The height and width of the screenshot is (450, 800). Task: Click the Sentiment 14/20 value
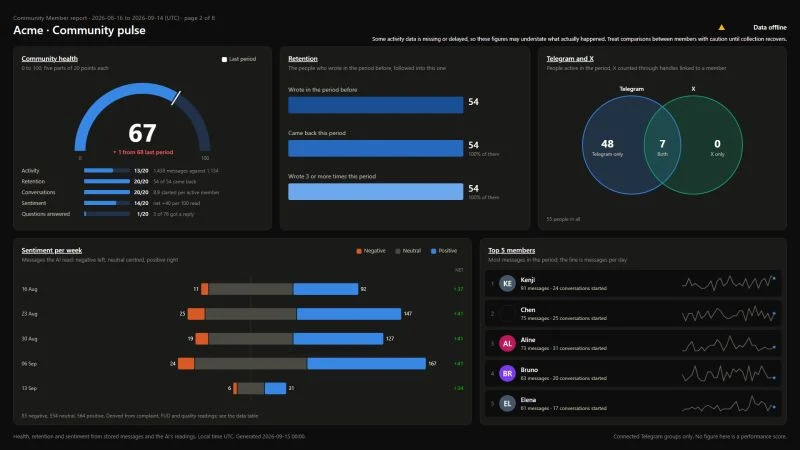[141, 203]
